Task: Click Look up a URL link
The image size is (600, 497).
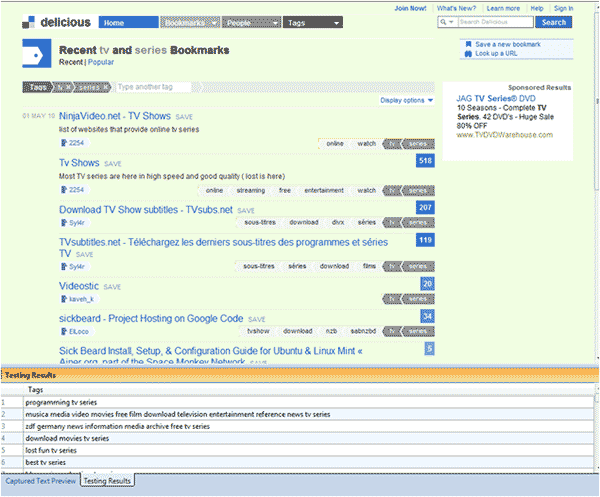Action: coord(496,54)
